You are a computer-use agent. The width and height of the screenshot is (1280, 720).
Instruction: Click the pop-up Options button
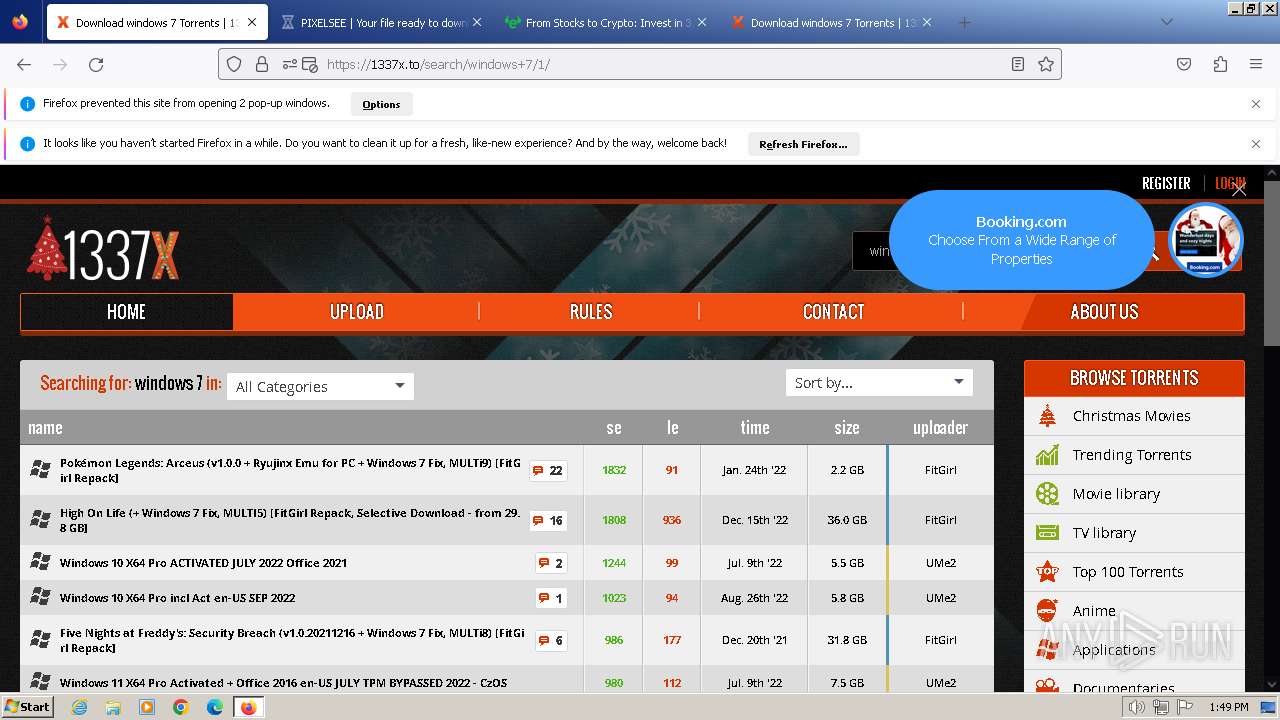point(381,104)
